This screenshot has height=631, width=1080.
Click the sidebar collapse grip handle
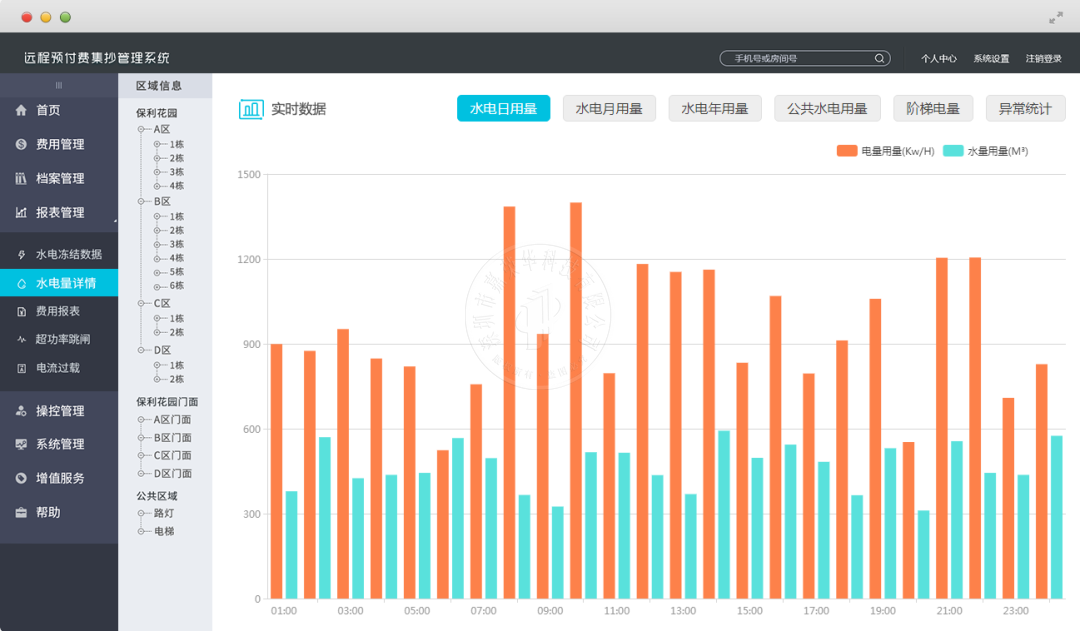tap(59, 85)
